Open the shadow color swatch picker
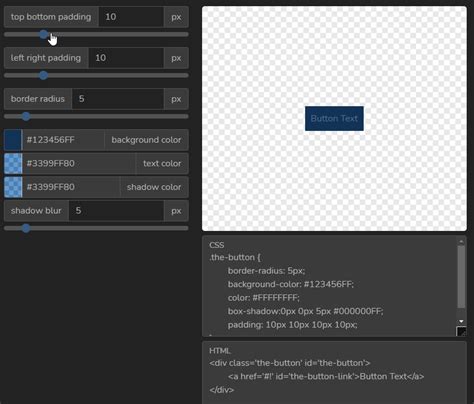This screenshot has height=404, width=474. (x=13, y=187)
